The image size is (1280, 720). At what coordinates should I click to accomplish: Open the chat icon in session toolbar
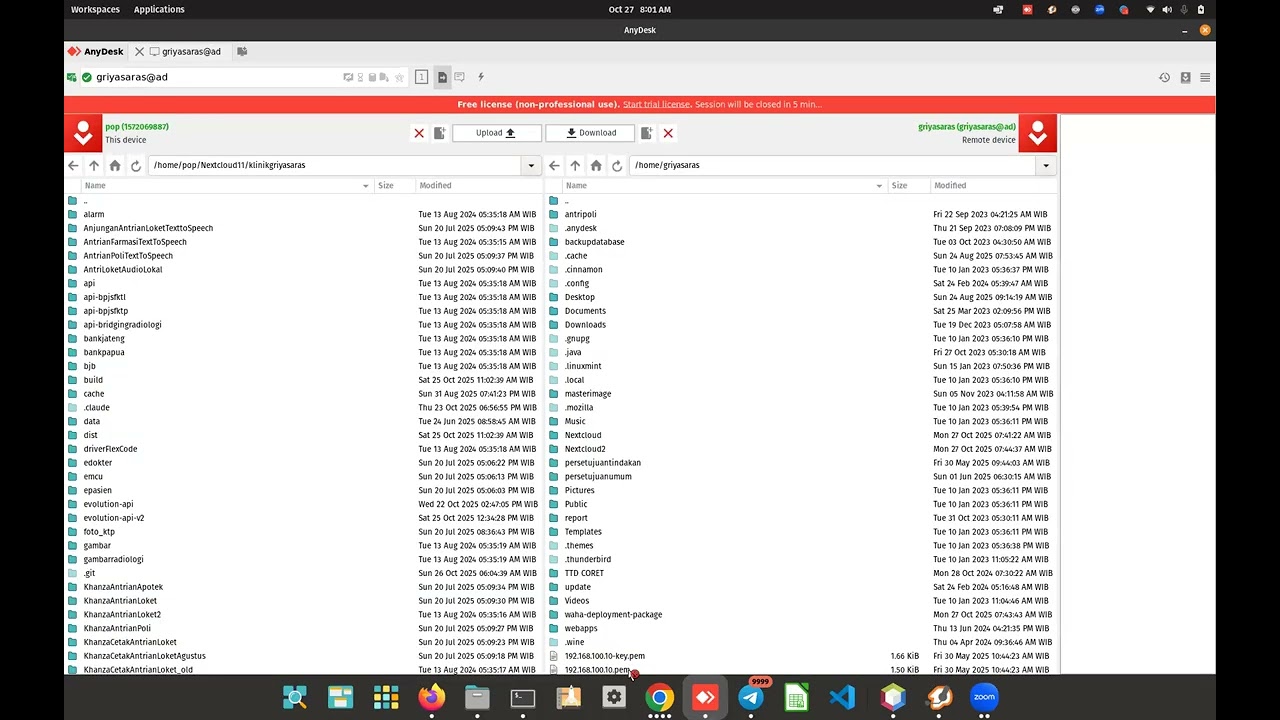point(460,77)
